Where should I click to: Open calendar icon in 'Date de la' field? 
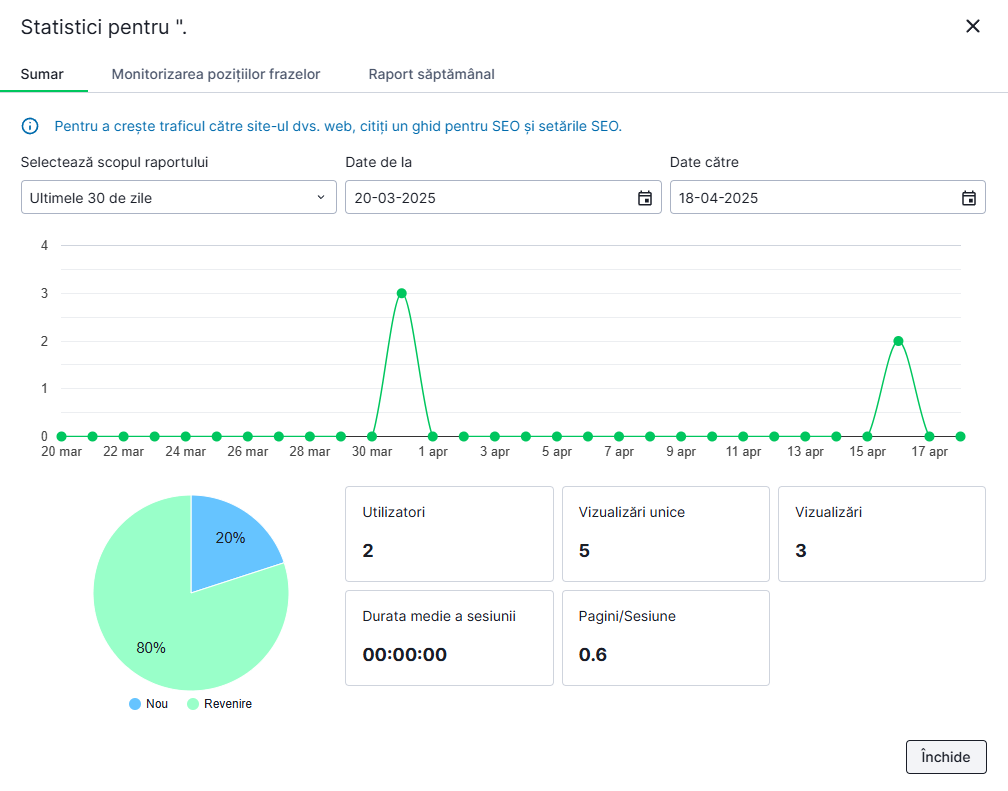coord(644,198)
